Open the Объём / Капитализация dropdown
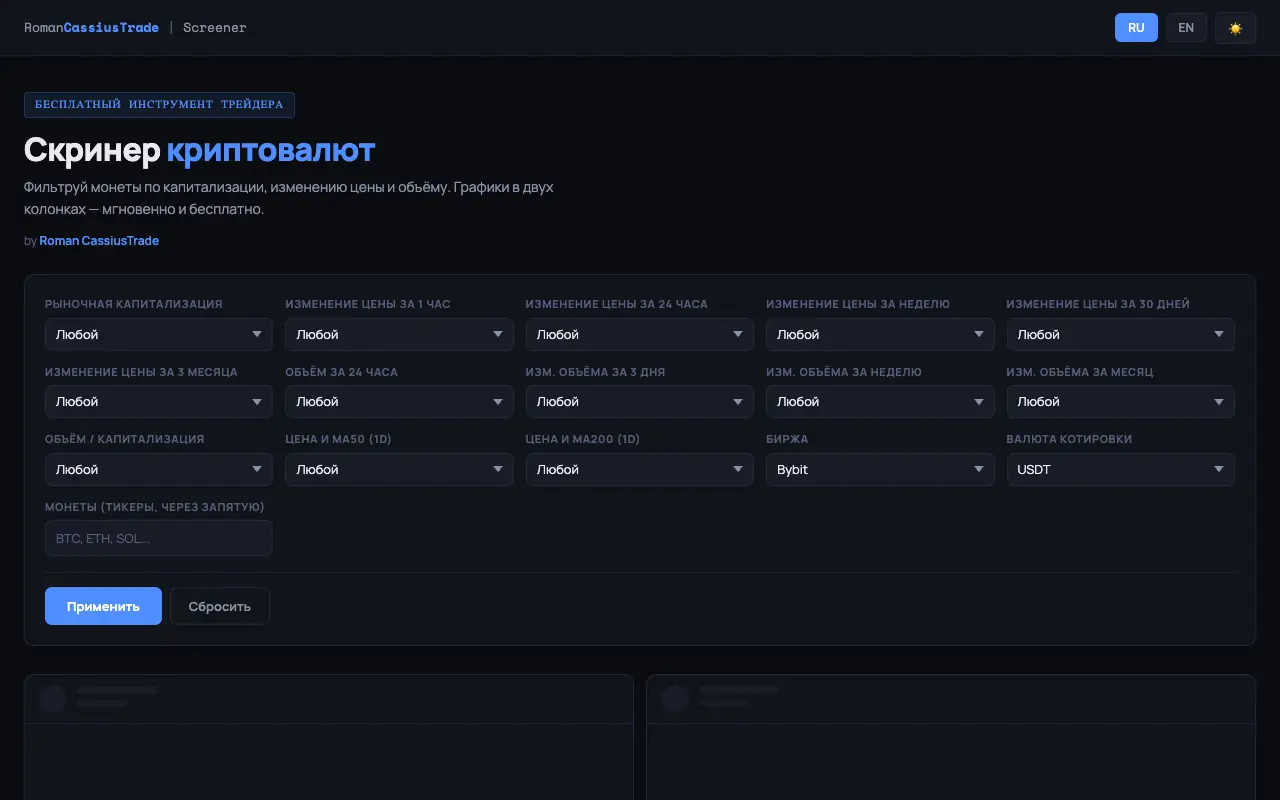The height and width of the screenshot is (800, 1280). (x=159, y=469)
